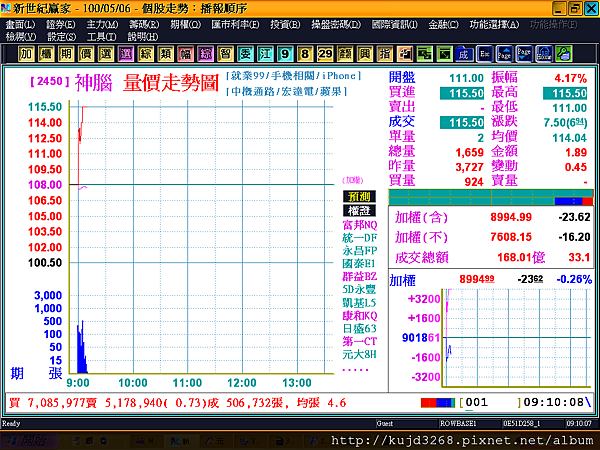Select the 富邦NQ warrant entry
Screen dimensions: 600x450
tap(360, 225)
